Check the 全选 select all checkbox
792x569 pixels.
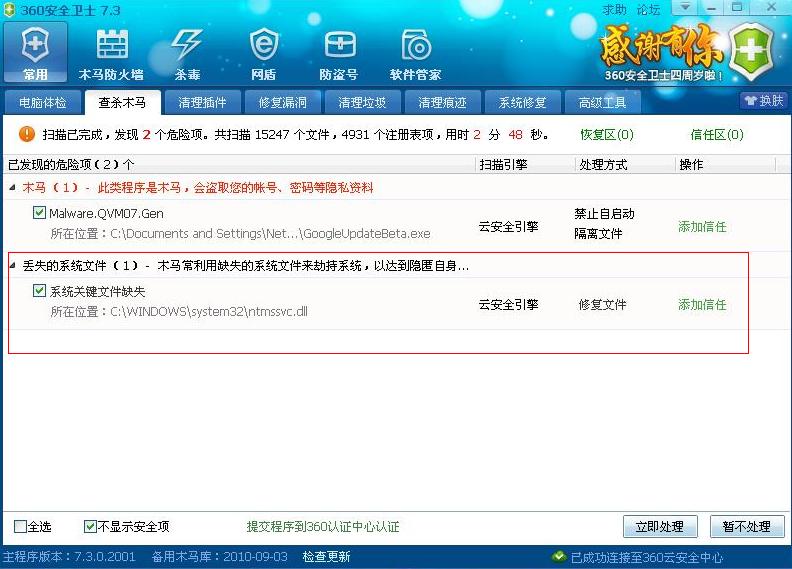tap(20, 527)
